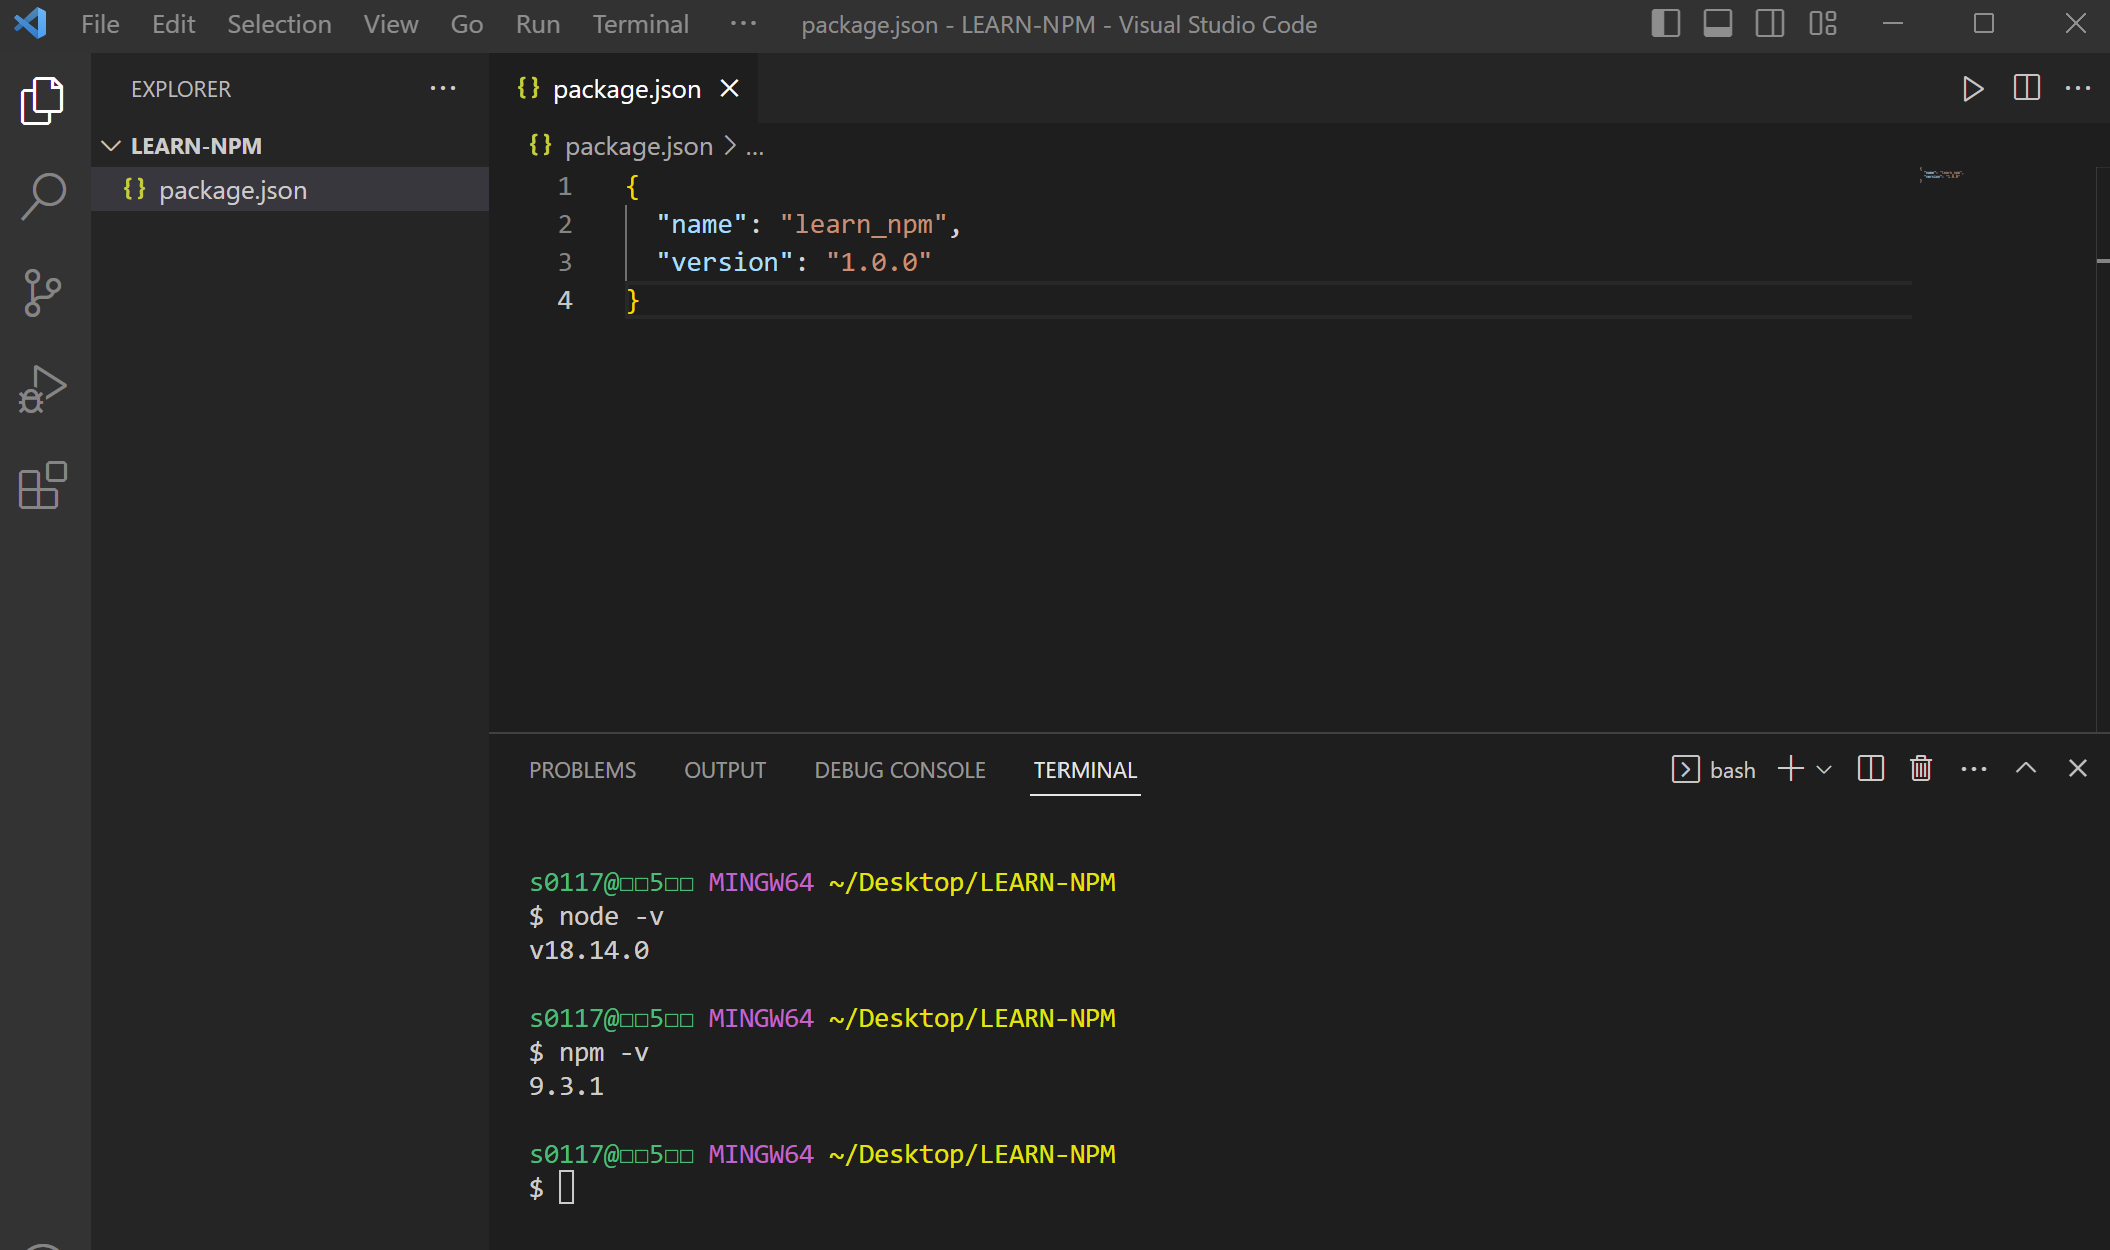The width and height of the screenshot is (2110, 1250).
Task: Toggle secondary side bar visibility
Action: point(1769,24)
